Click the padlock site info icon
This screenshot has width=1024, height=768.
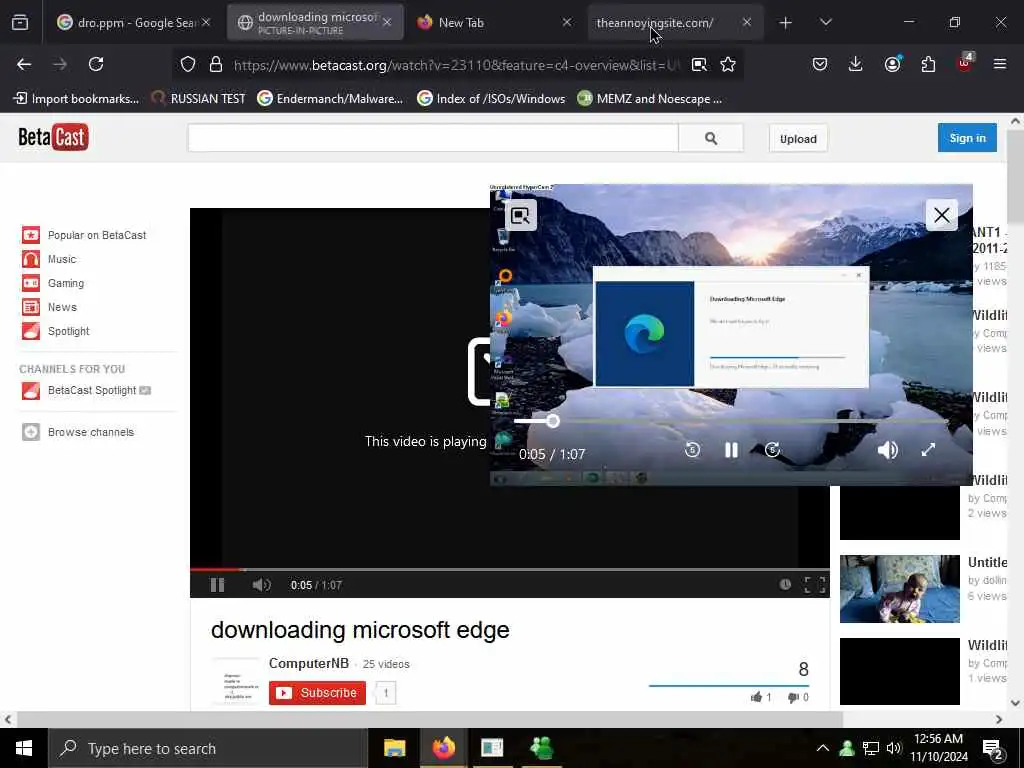click(216, 64)
